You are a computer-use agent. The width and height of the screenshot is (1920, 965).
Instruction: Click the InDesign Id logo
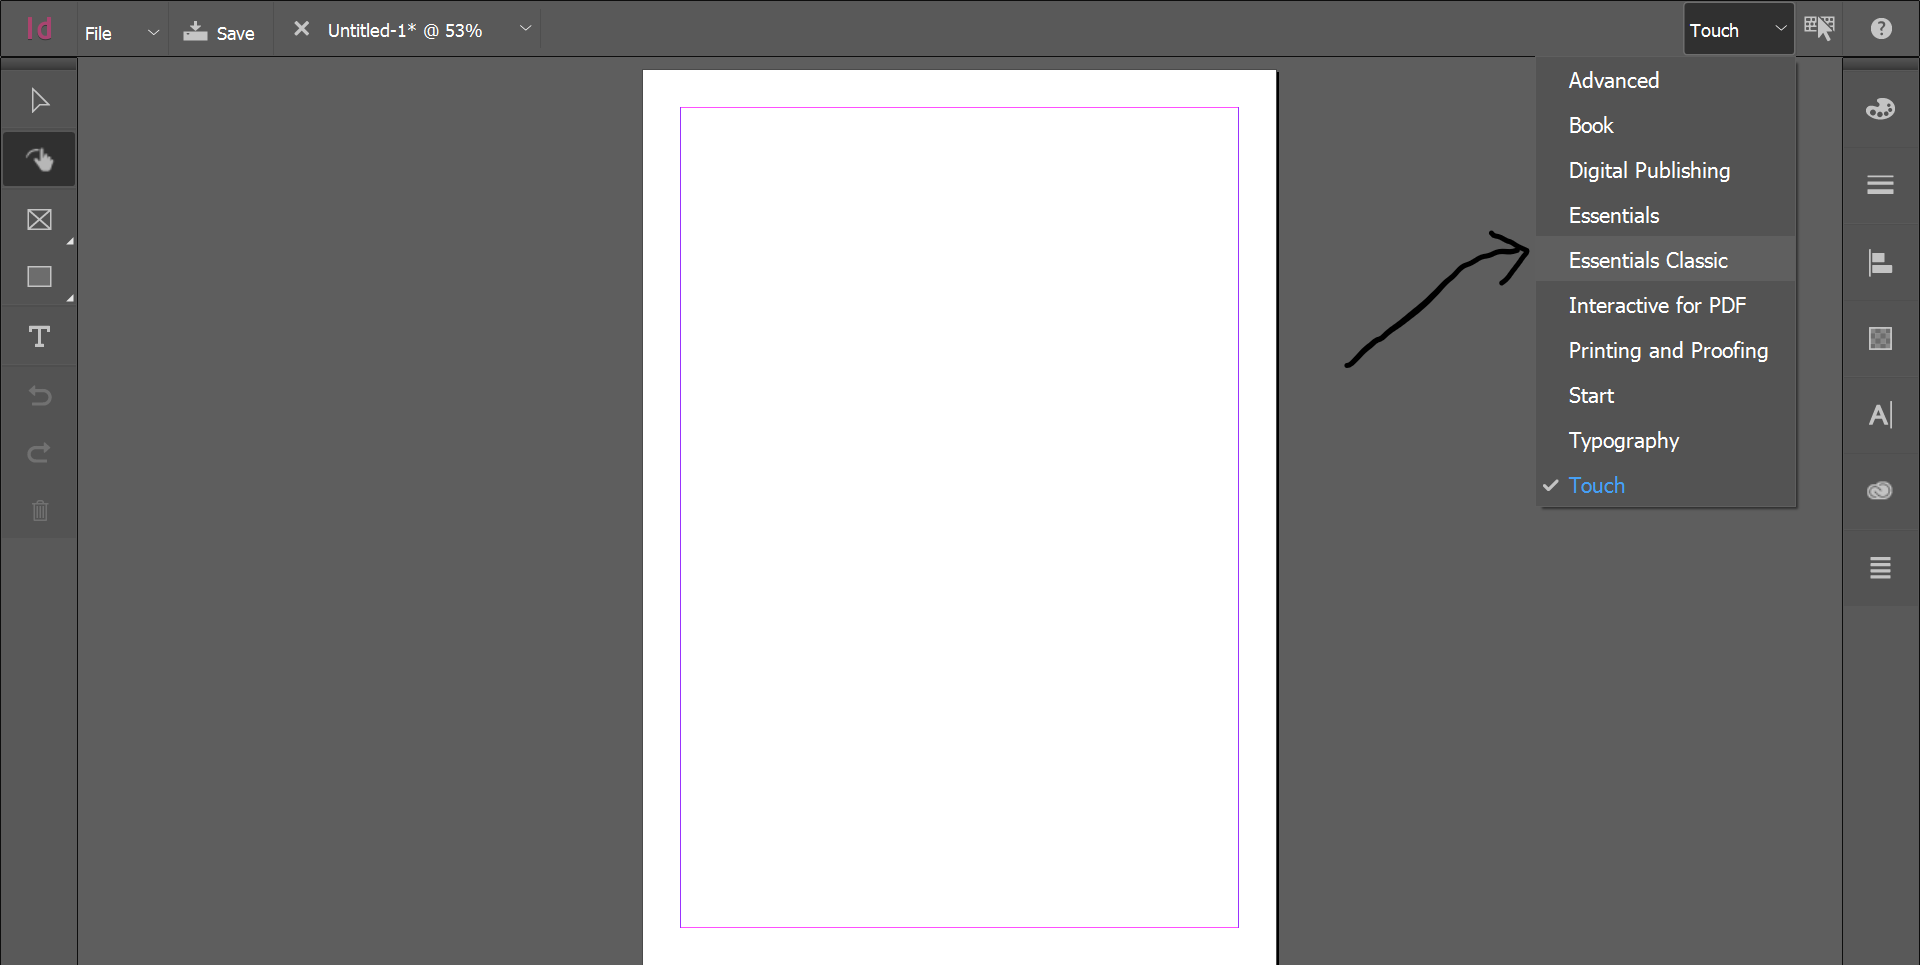39,29
